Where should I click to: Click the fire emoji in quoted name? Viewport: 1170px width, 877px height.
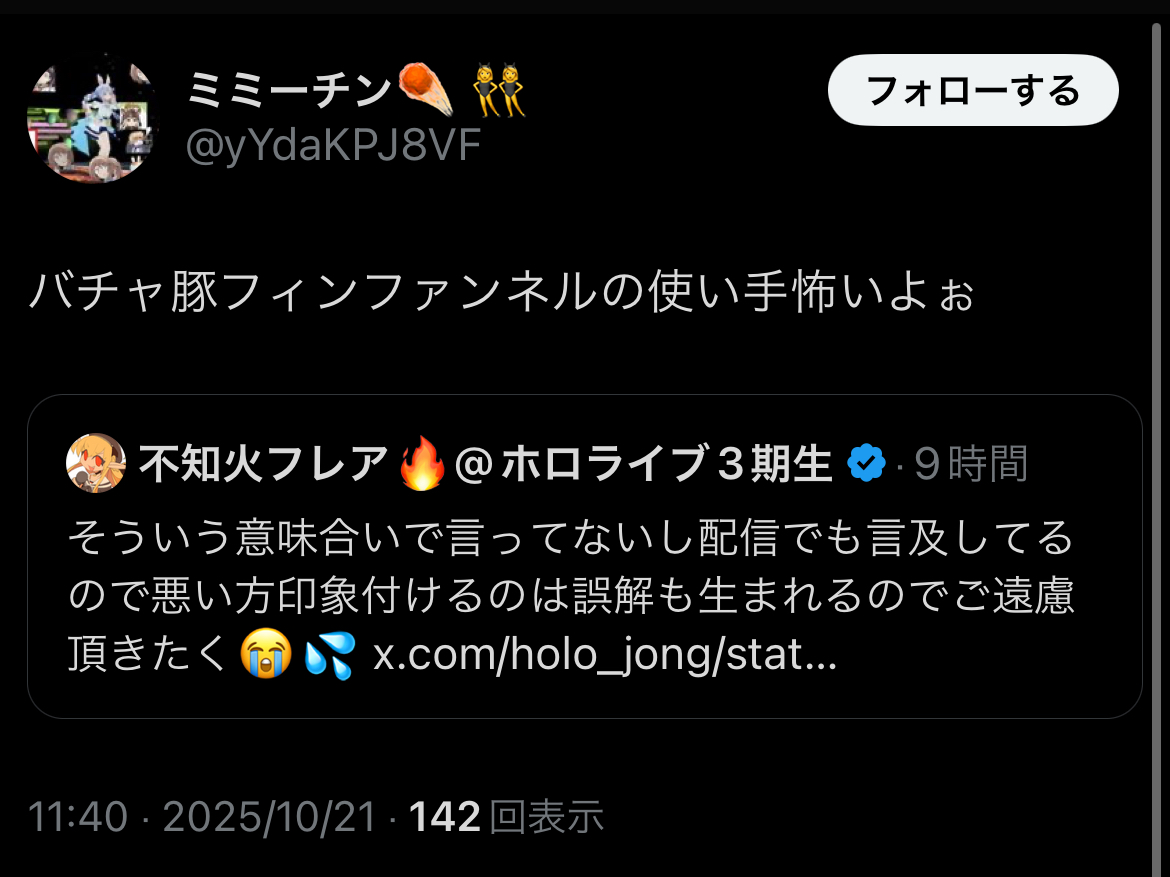point(422,463)
